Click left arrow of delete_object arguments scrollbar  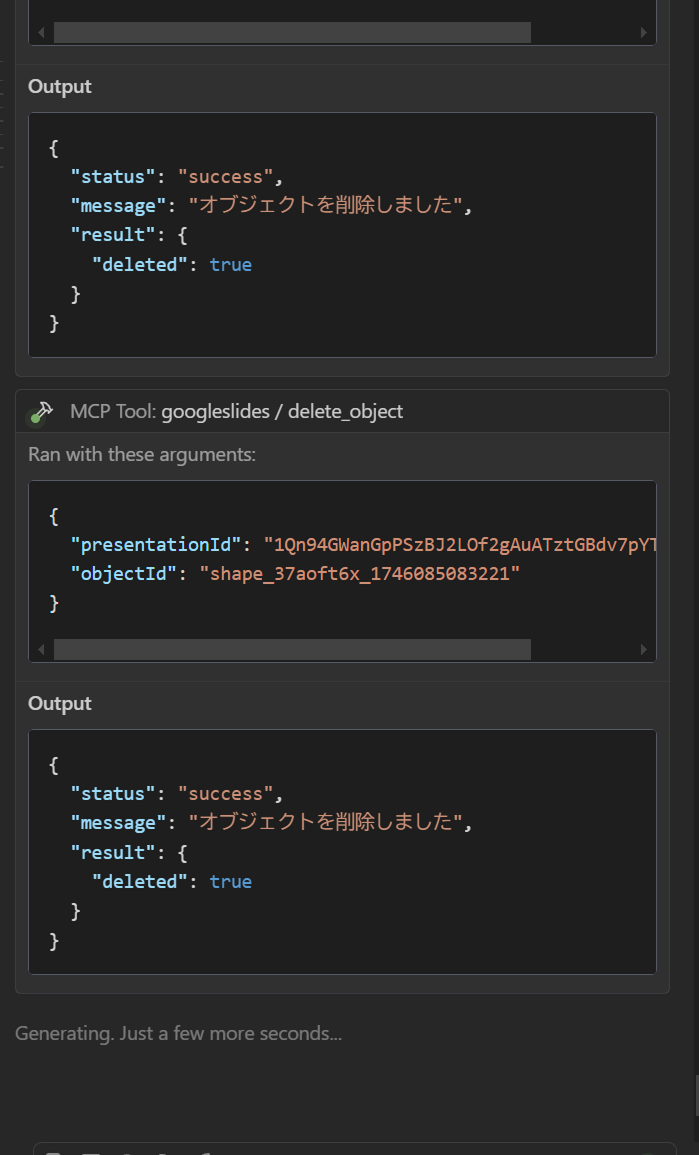(41, 650)
